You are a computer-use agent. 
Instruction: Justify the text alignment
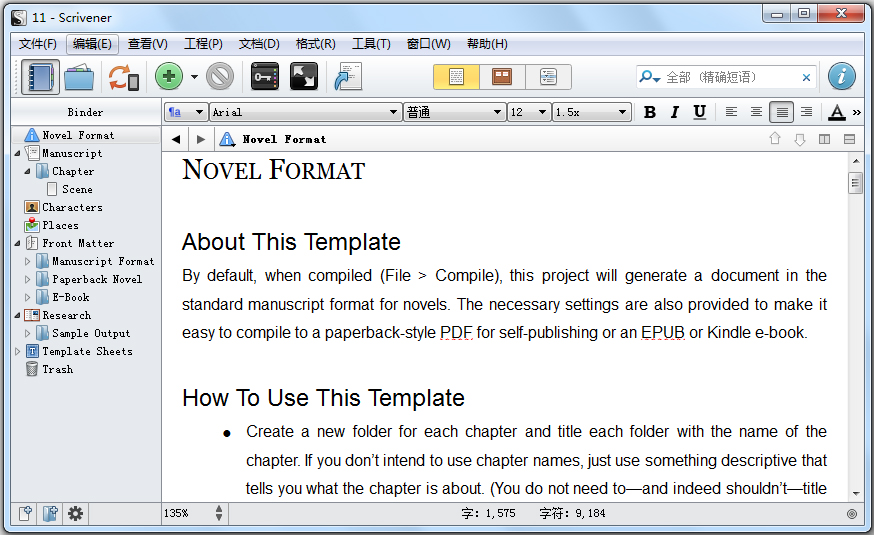tap(781, 112)
